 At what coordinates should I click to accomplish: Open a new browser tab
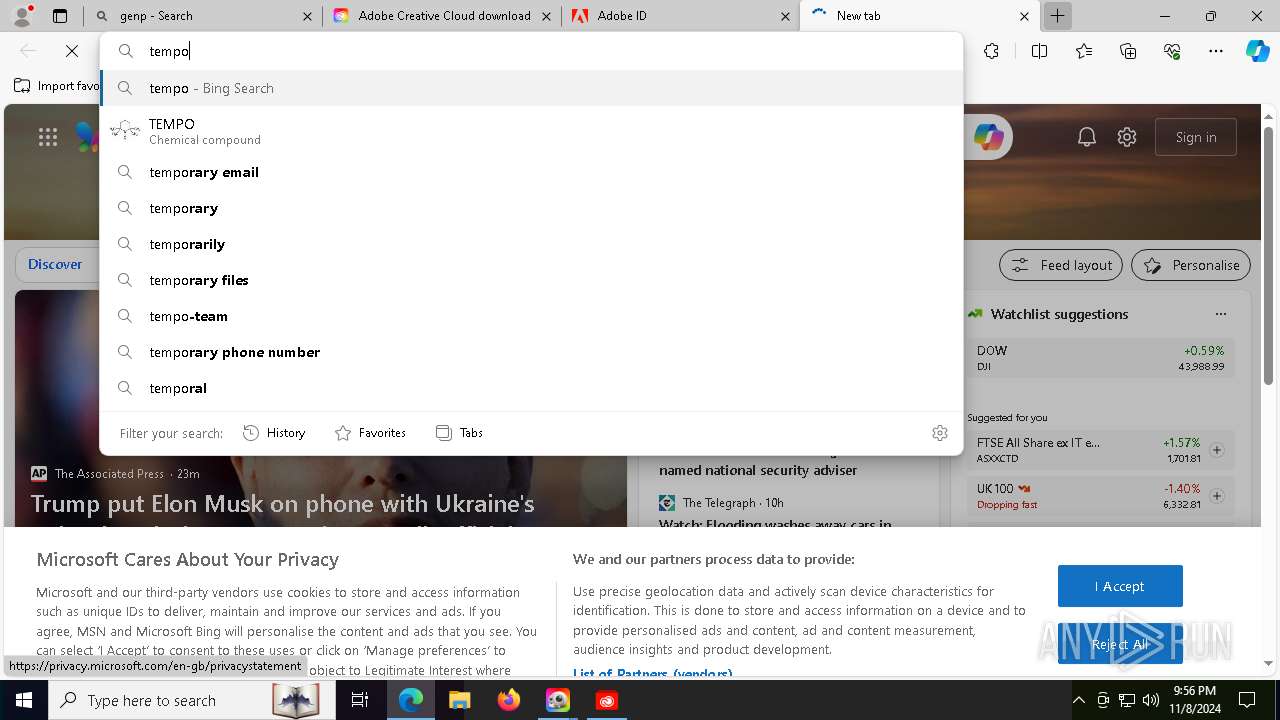coord(1057,16)
